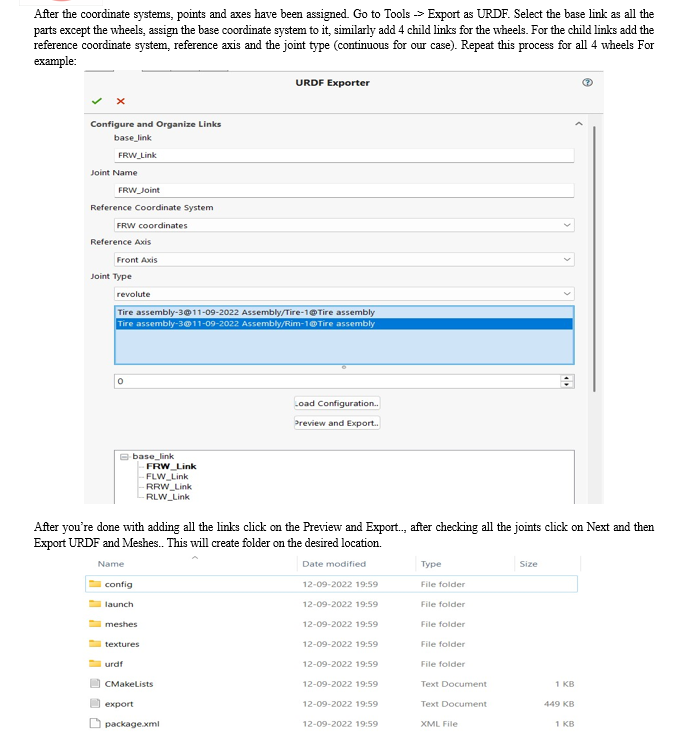Collapse the Configure and Organize Links section
This screenshot has width=682, height=749.
(x=577, y=123)
